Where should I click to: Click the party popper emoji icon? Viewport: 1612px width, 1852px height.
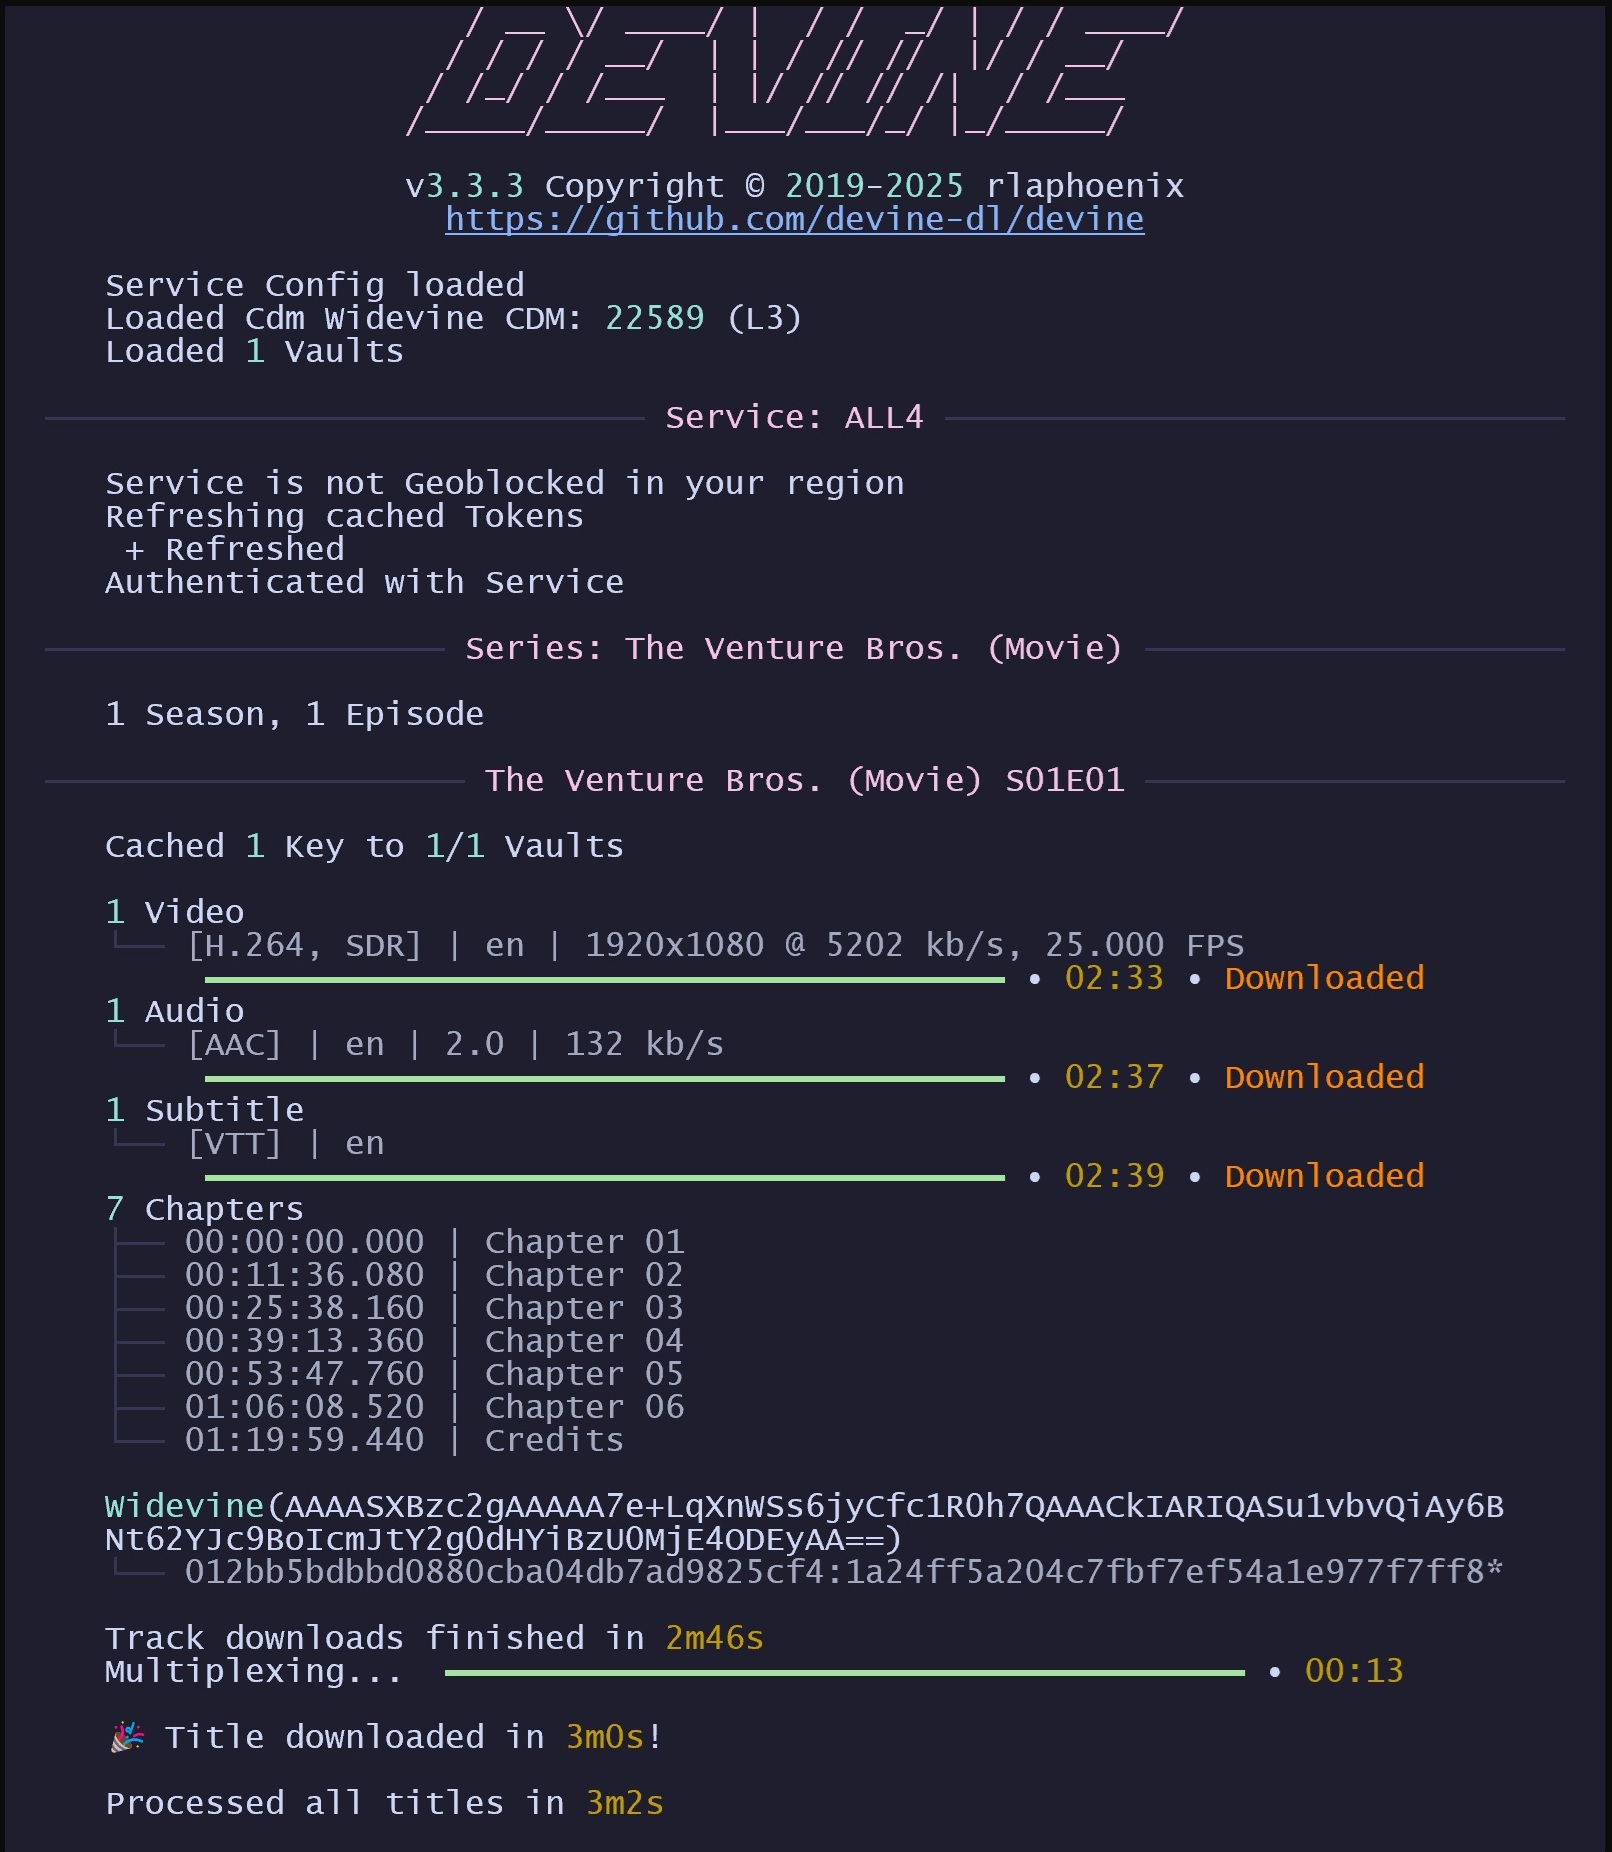127,1737
